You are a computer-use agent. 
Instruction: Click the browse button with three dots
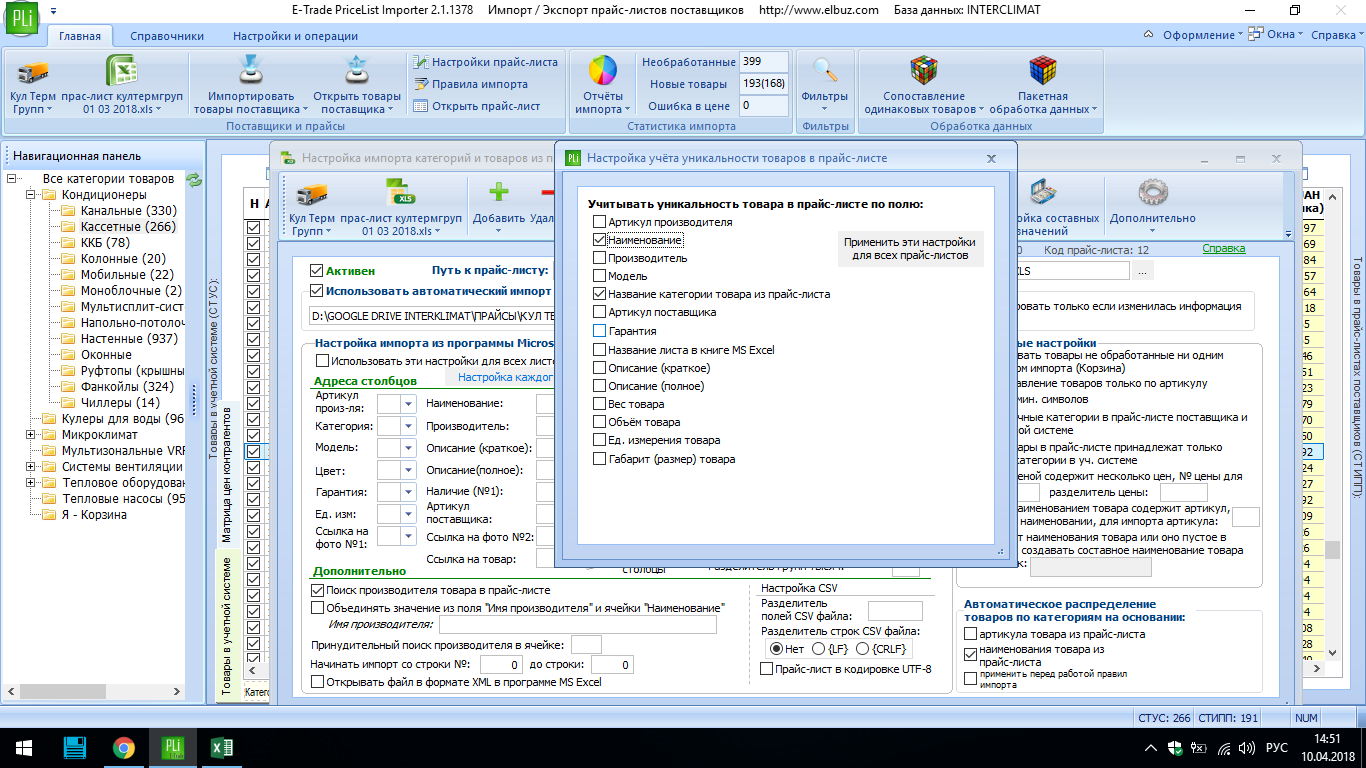1144,271
